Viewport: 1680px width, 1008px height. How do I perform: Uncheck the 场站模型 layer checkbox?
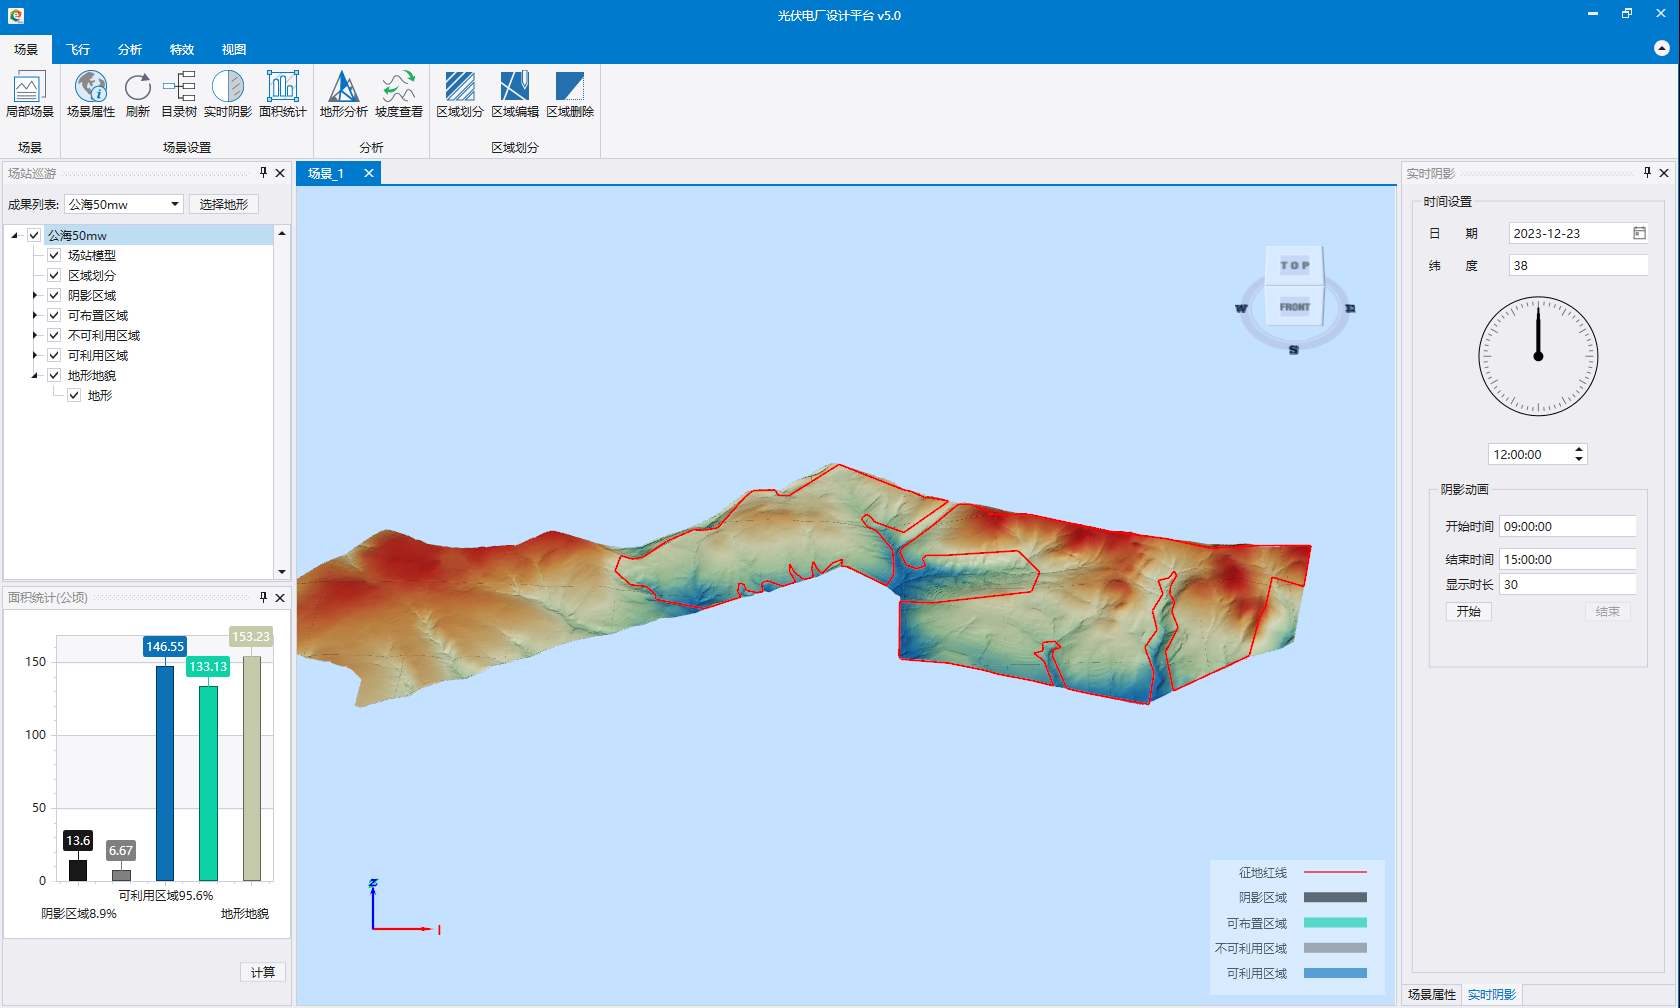[x=54, y=255]
